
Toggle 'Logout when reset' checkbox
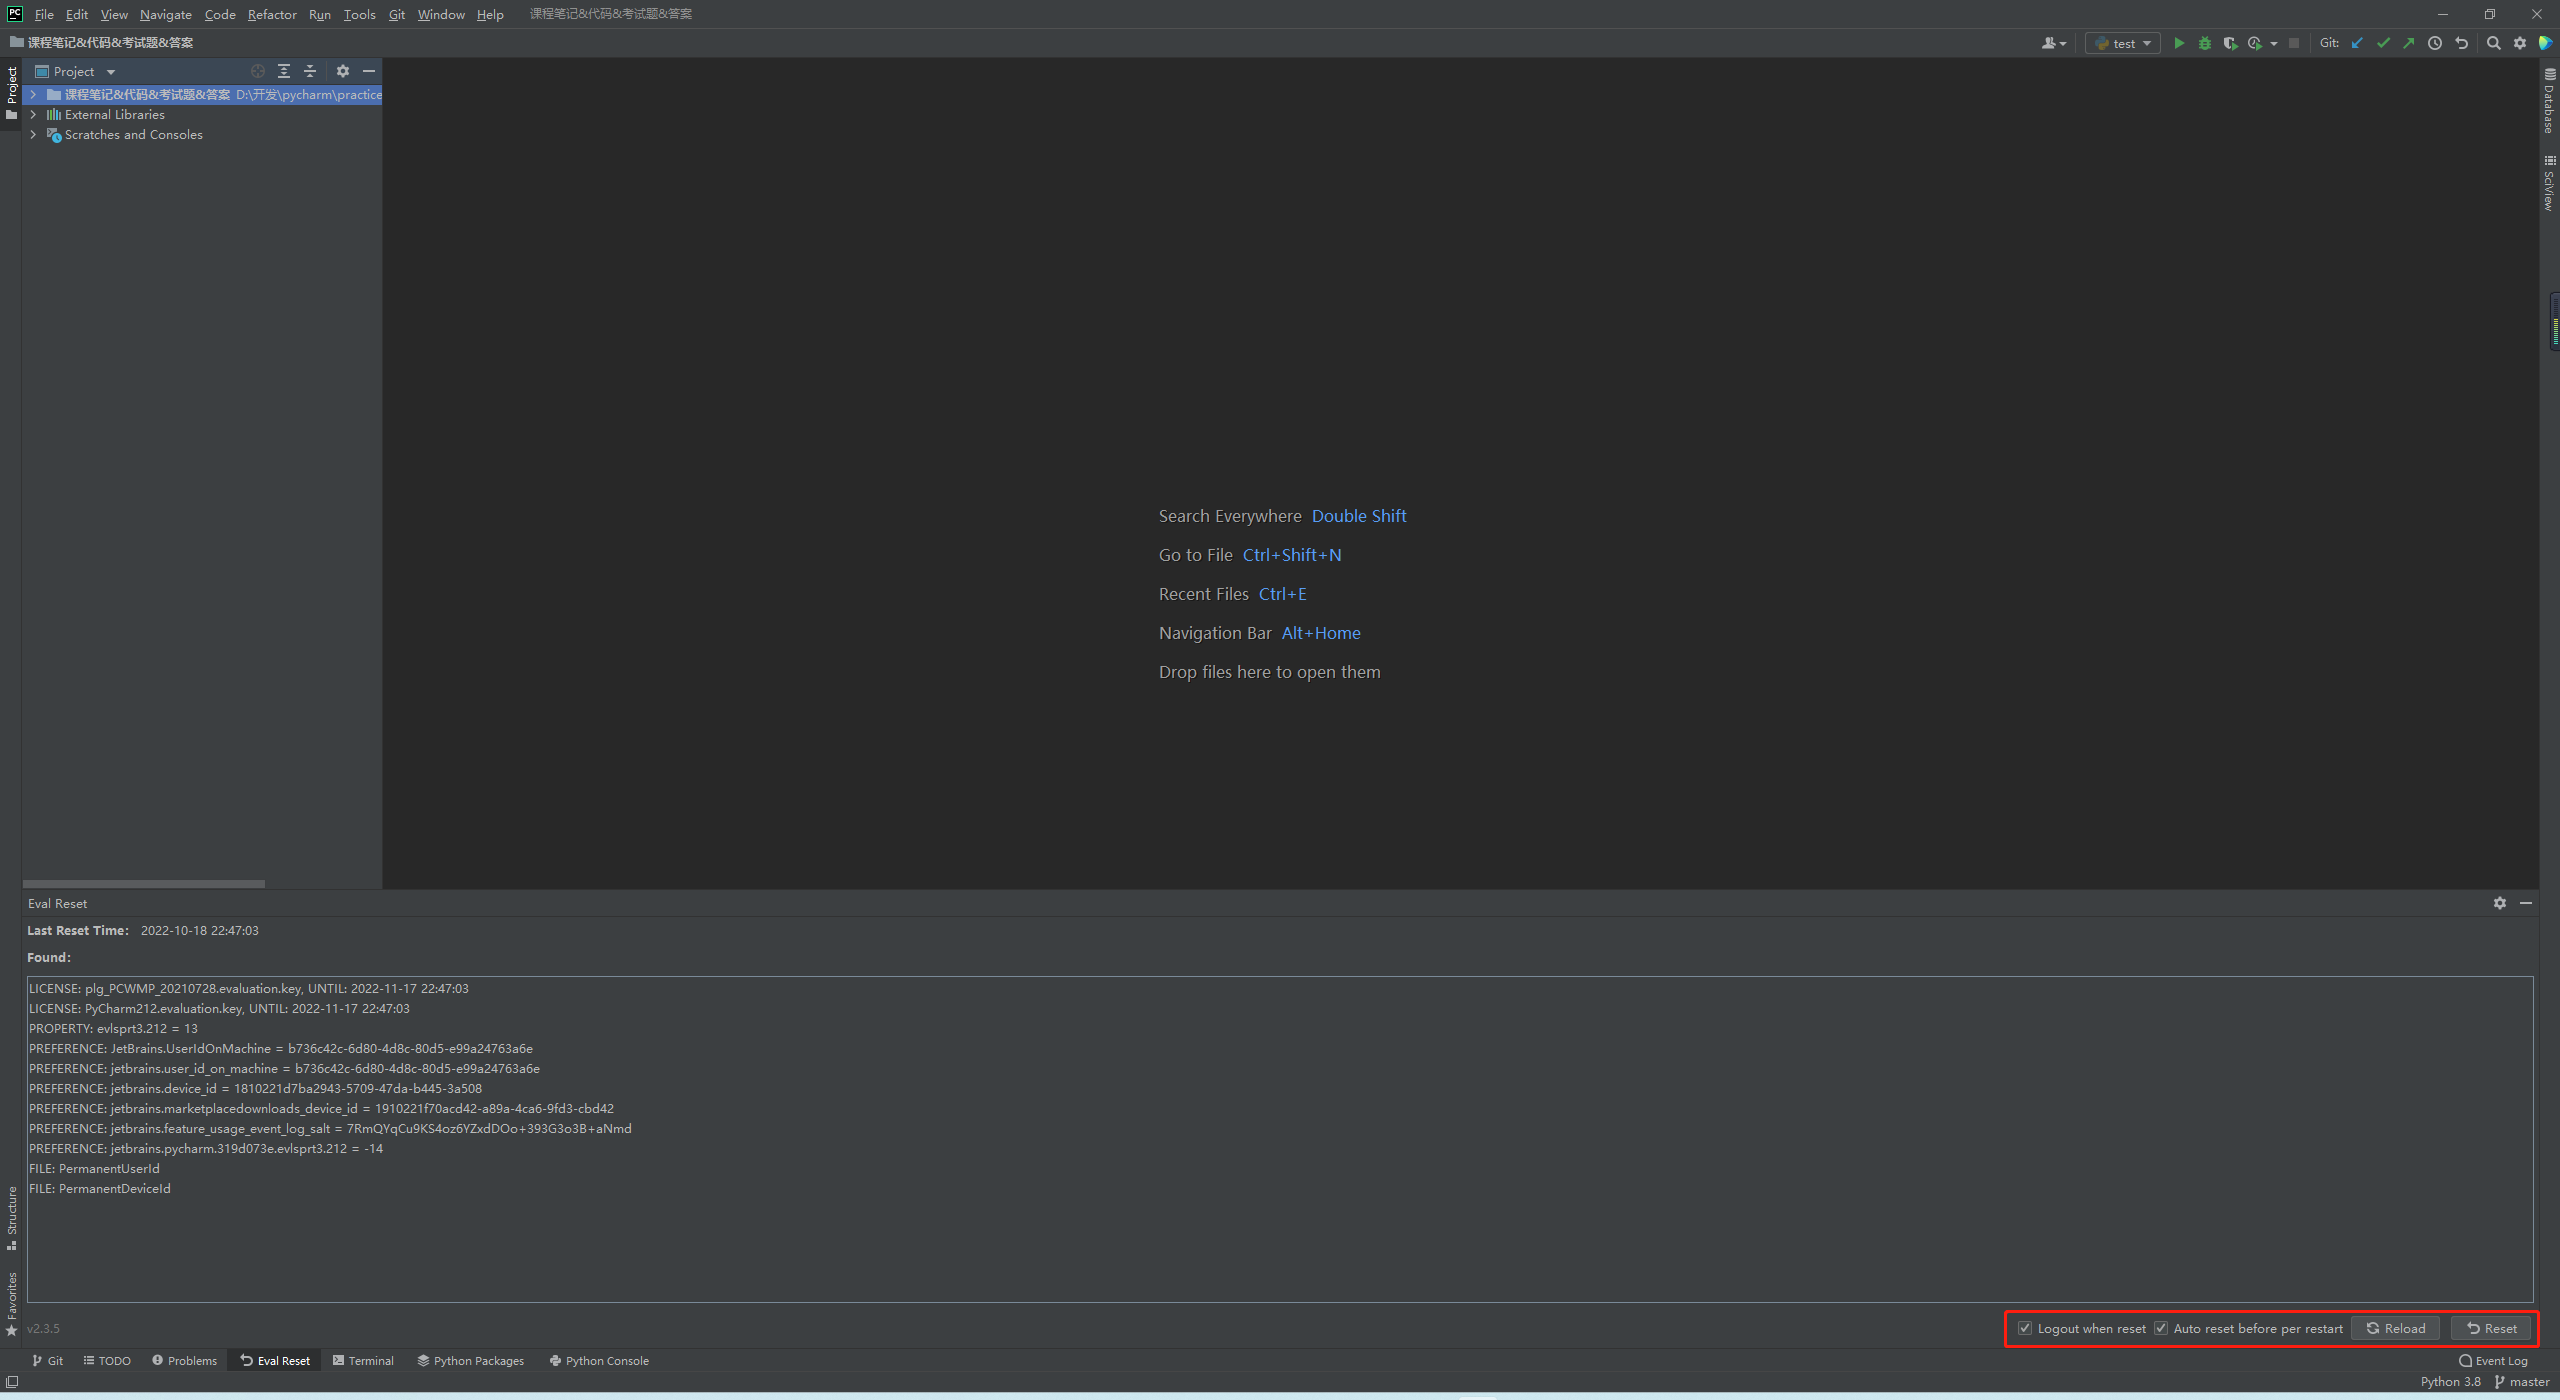(x=2026, y=1328)
